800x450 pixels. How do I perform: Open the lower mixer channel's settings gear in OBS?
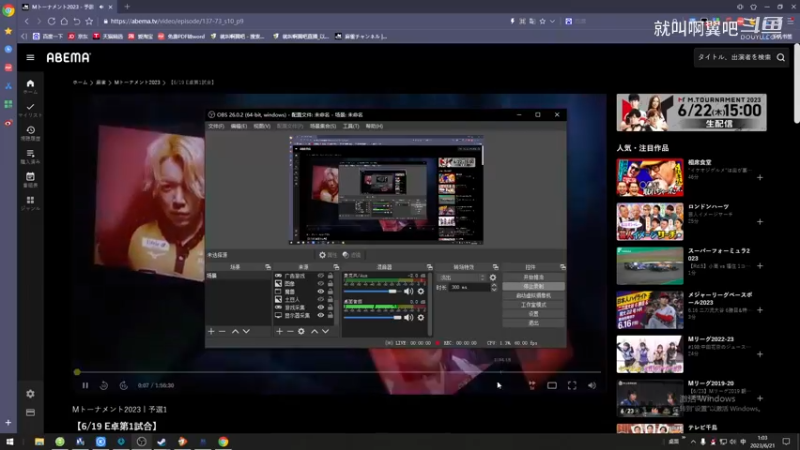click(x=420, y=317)
